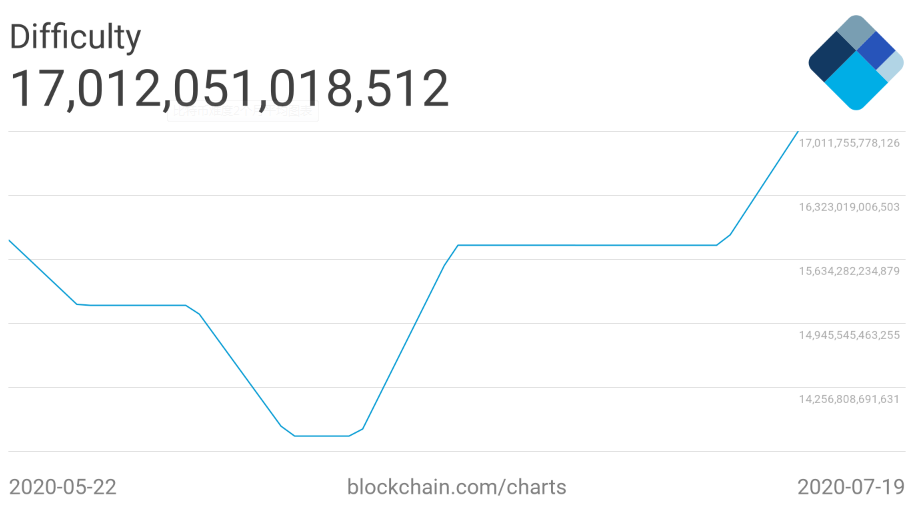Click the 14,256,808,691,631 axis label
The height and width of the screenshot is (512, 911).
pos(849,399)
